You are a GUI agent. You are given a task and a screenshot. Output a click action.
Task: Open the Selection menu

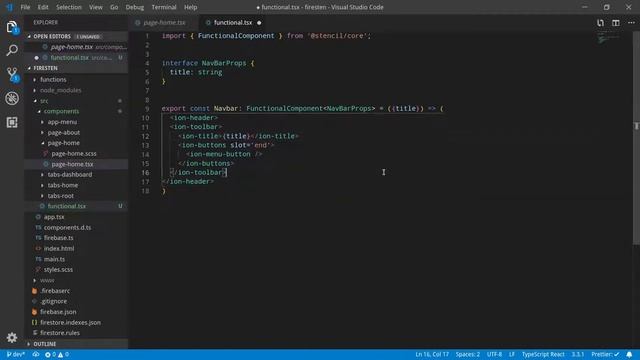tap(69, 7)
